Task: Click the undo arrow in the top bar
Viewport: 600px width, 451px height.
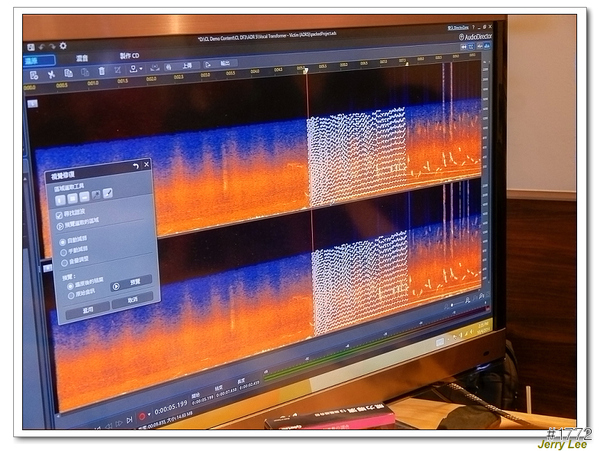Action: click(x=42, y=47)
